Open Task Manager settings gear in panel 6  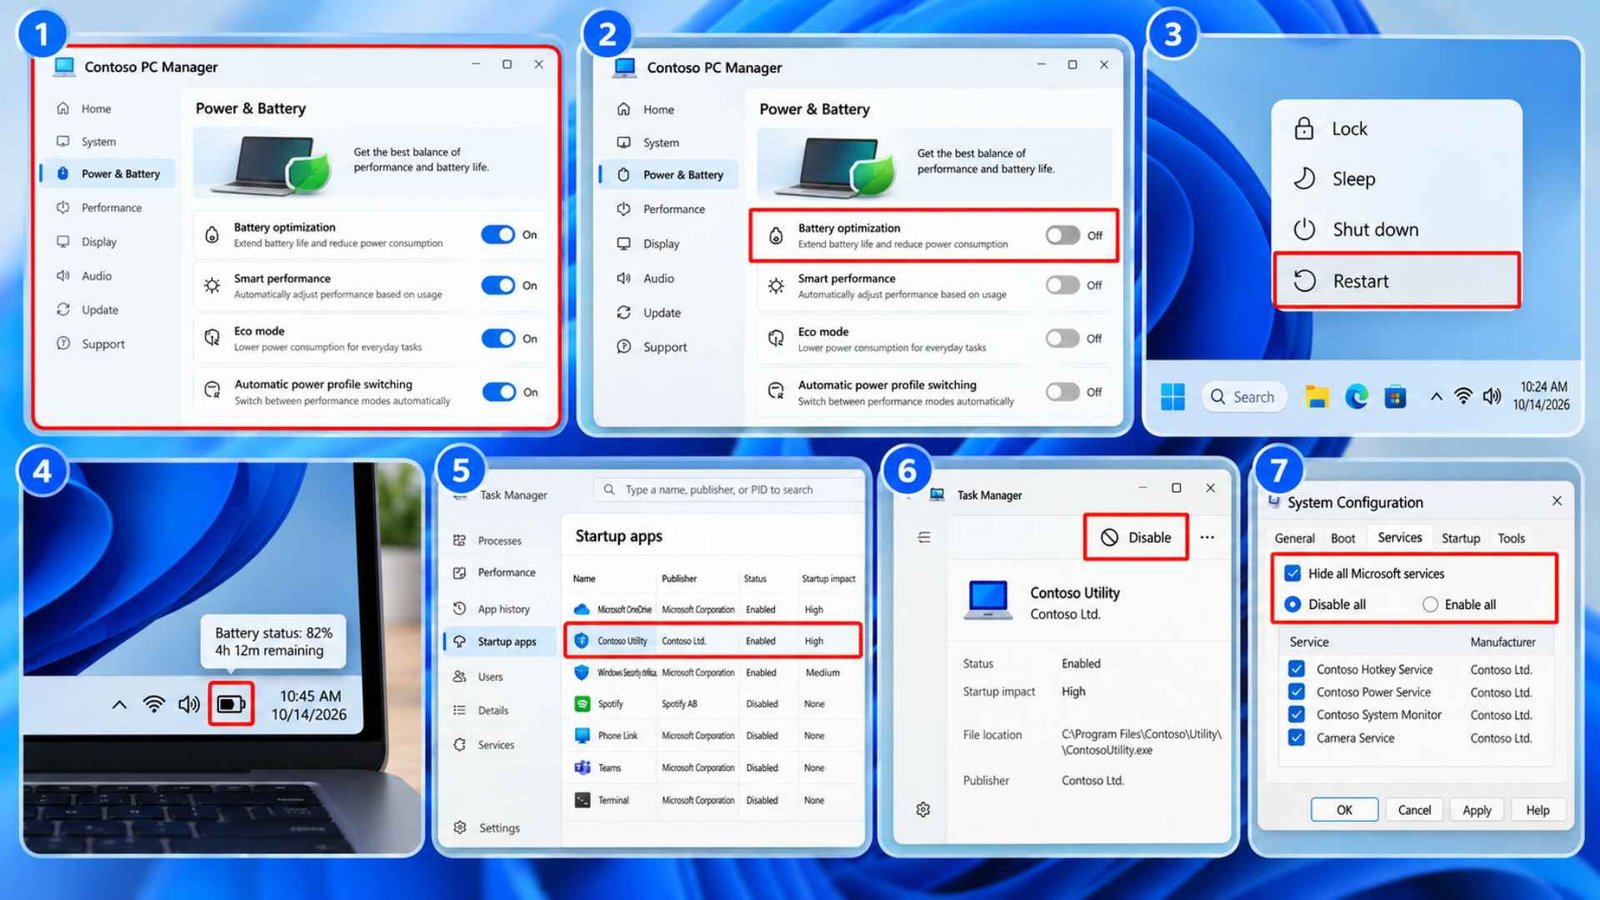pyautogui.click(x=923, y=809)
